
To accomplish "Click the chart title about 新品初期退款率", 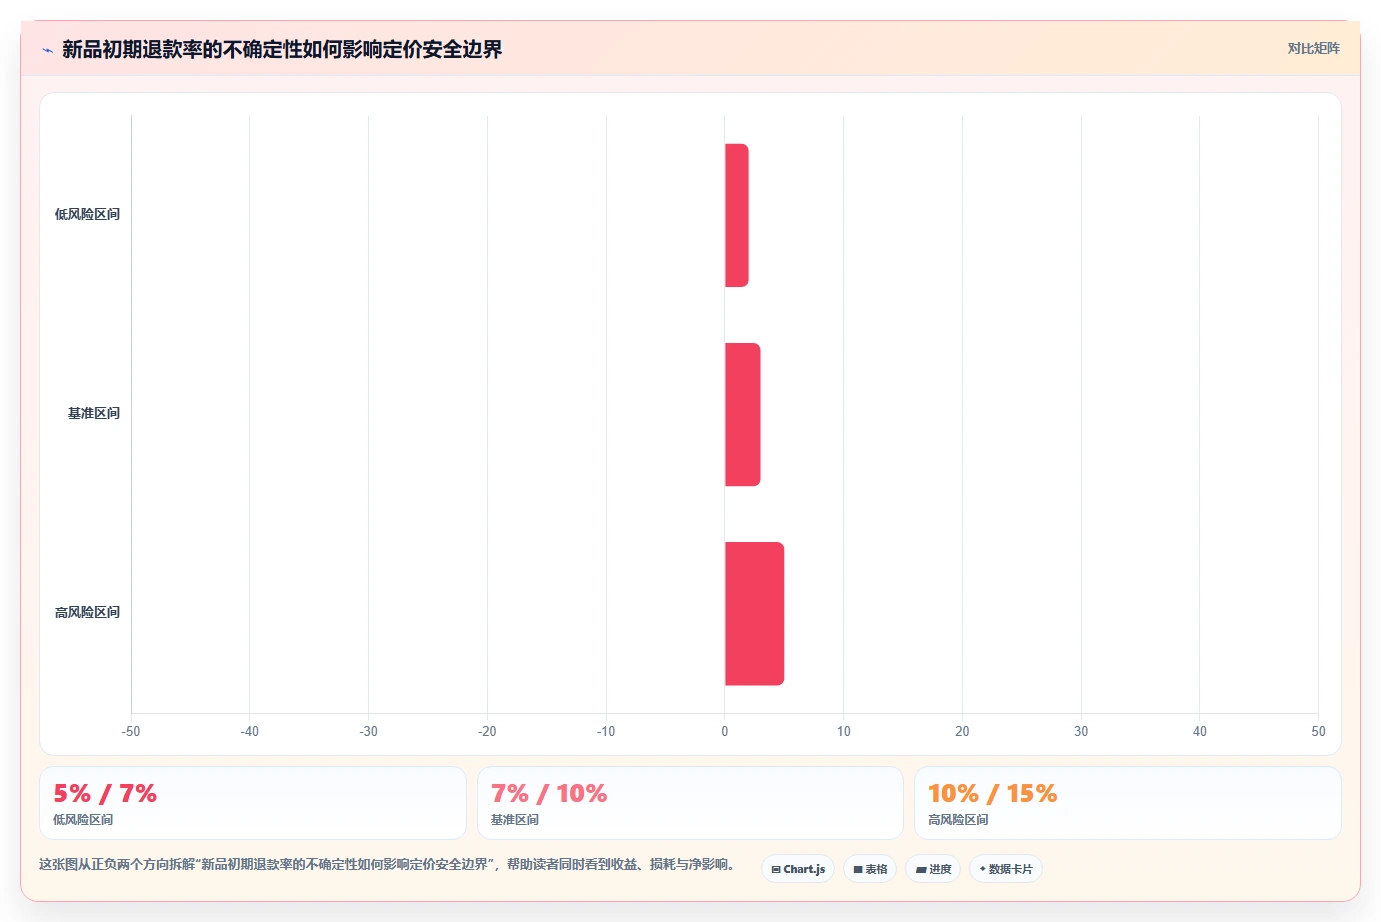I will pyautogui.click(x=282, y=49).
